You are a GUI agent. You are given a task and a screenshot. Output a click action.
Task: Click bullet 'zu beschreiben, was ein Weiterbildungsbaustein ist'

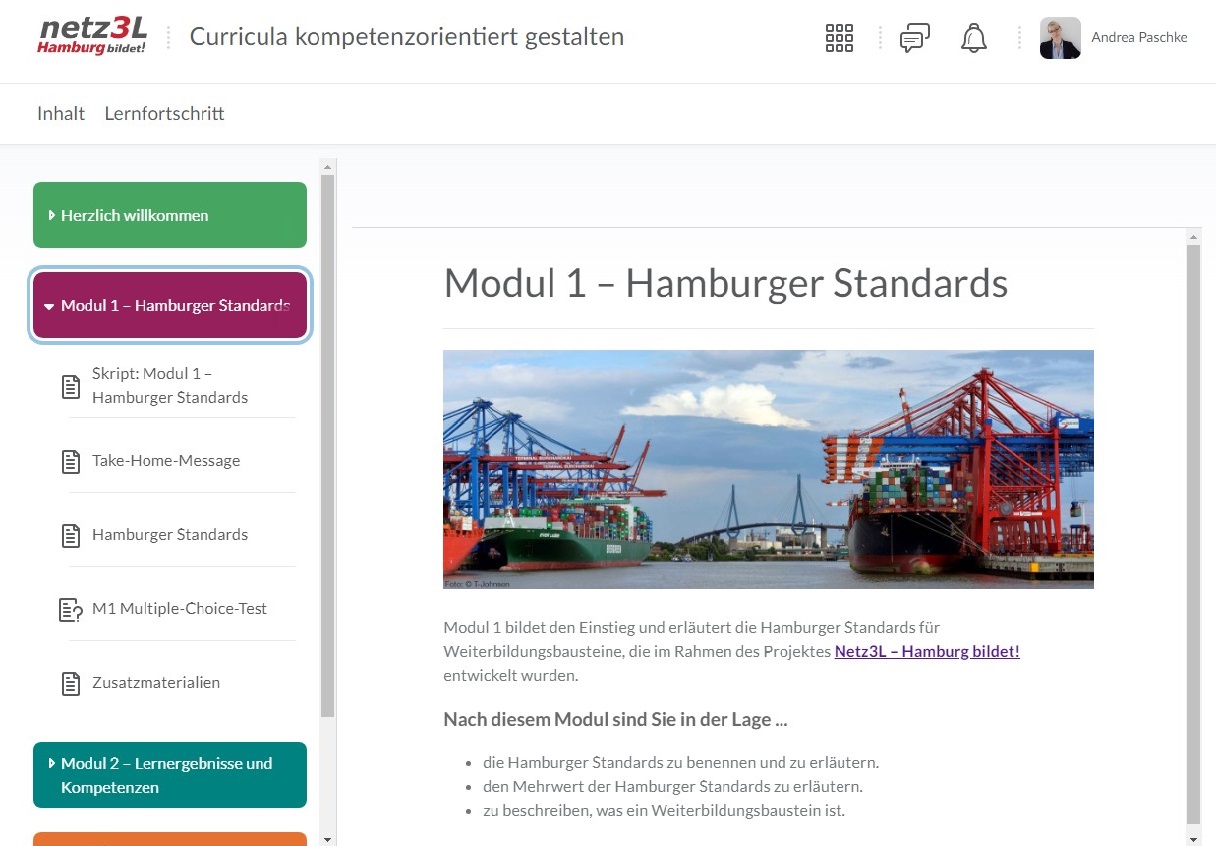coord(664,810)
